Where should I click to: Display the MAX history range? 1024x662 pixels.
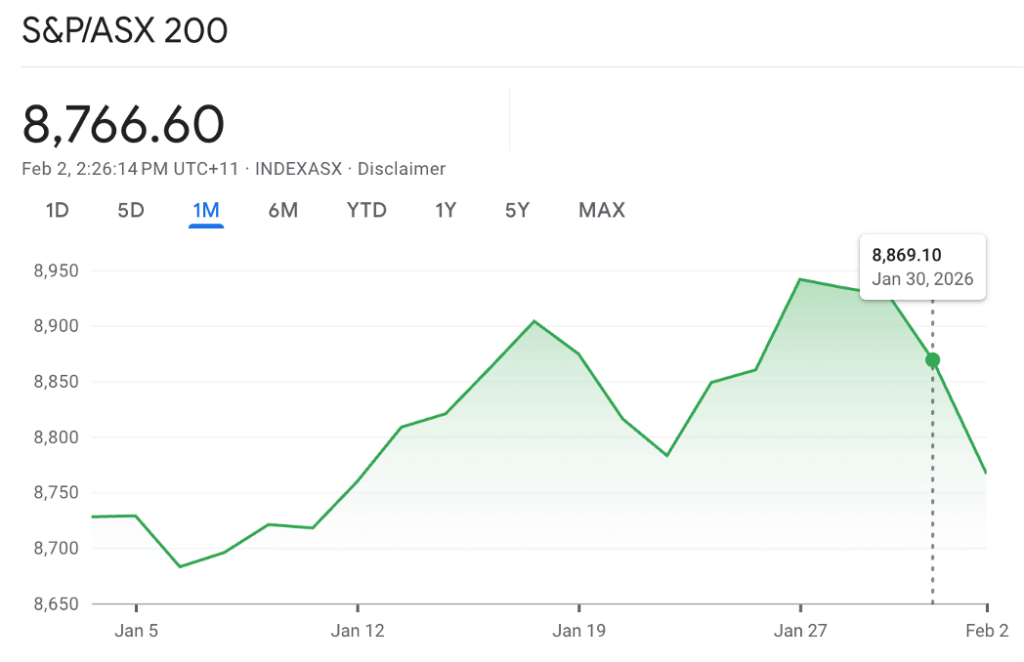point(601,210)
